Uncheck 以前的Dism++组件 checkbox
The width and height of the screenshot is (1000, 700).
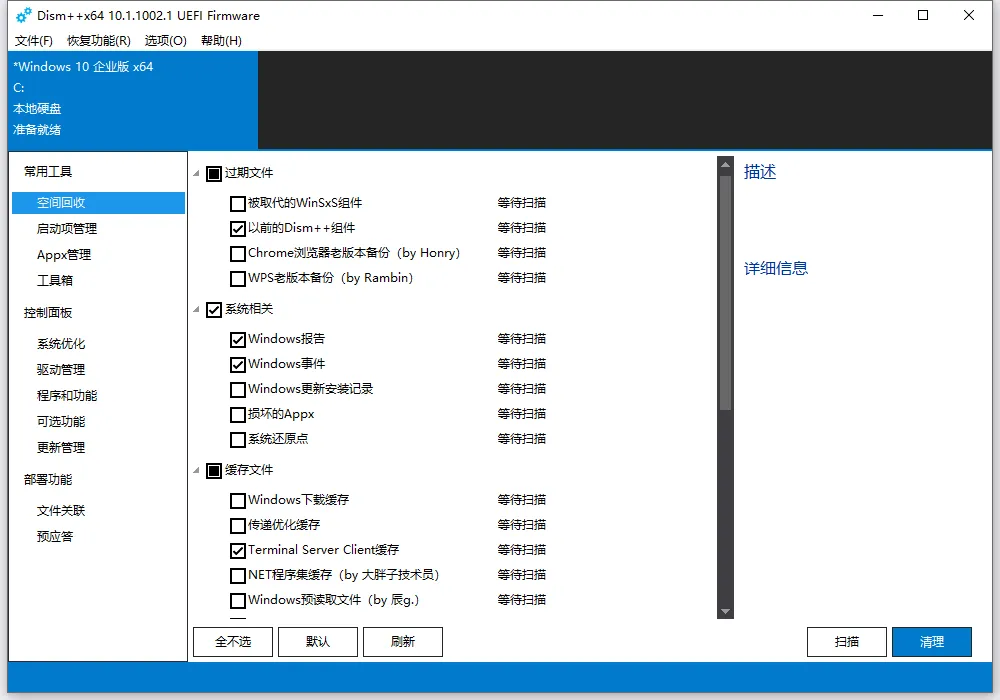click(237, 228)
